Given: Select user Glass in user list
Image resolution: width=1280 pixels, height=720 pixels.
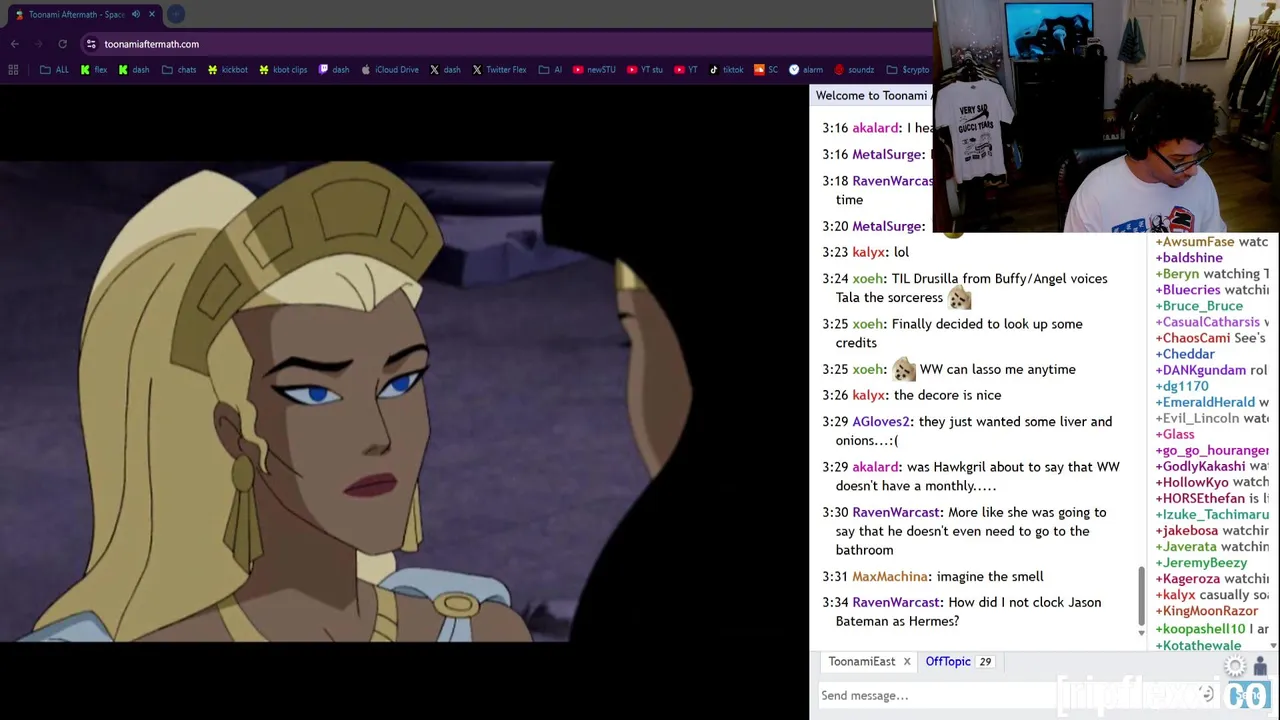Looking at the screenshot, I should pyautogui.click(x=1176, y=434).
